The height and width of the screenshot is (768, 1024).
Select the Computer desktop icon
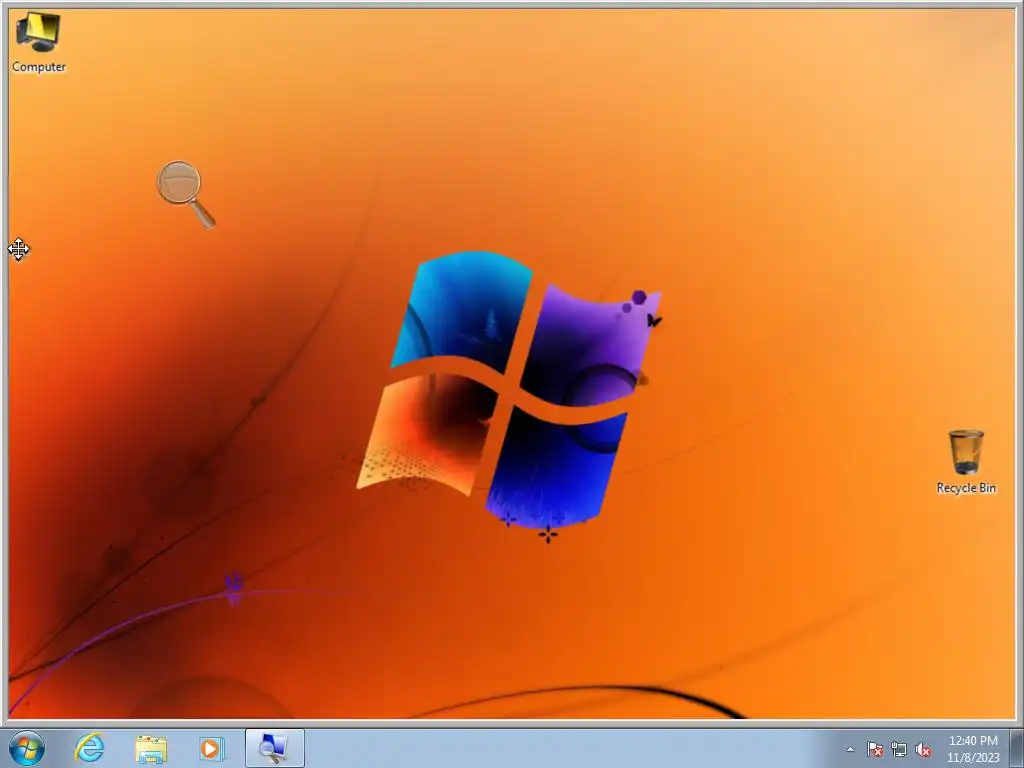pos(39,42)
